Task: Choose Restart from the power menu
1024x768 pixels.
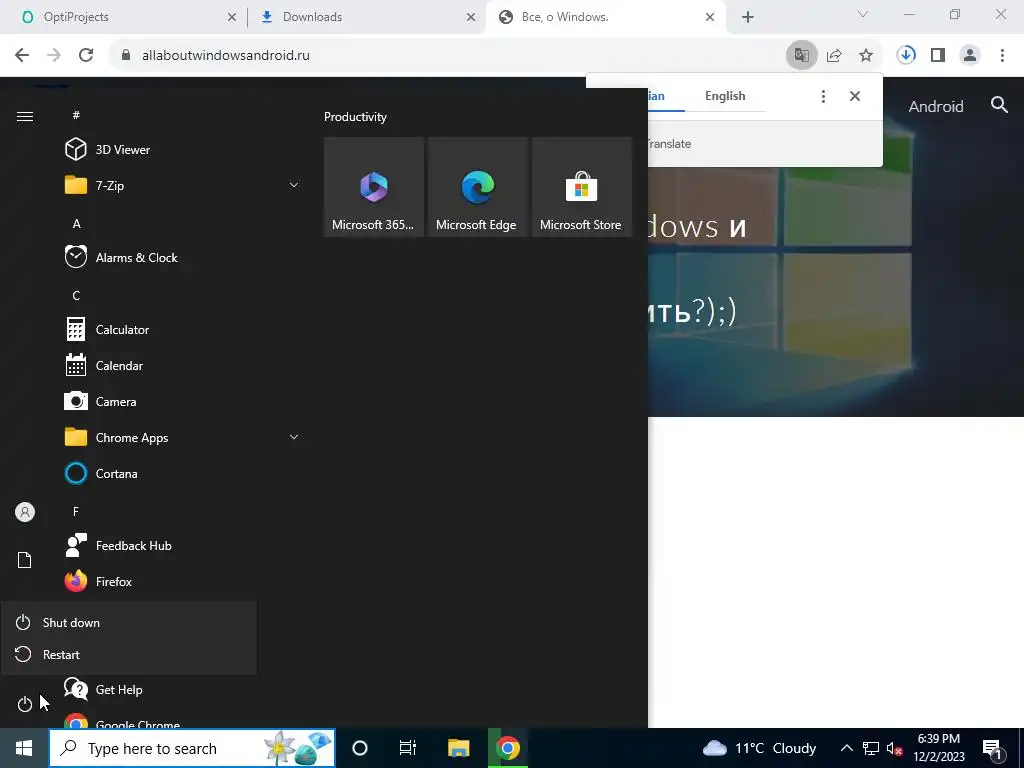Action: pyautogui.click(x=129, y=654)
